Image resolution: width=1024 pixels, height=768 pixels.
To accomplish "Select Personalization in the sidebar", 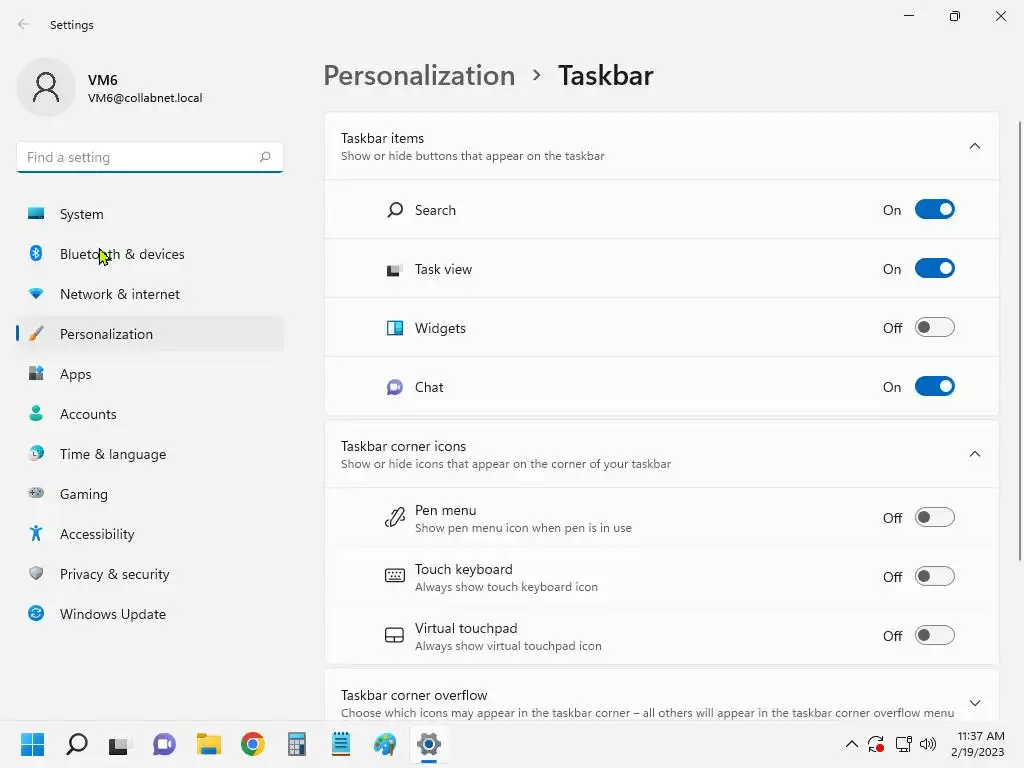I will tap(150, 334).
